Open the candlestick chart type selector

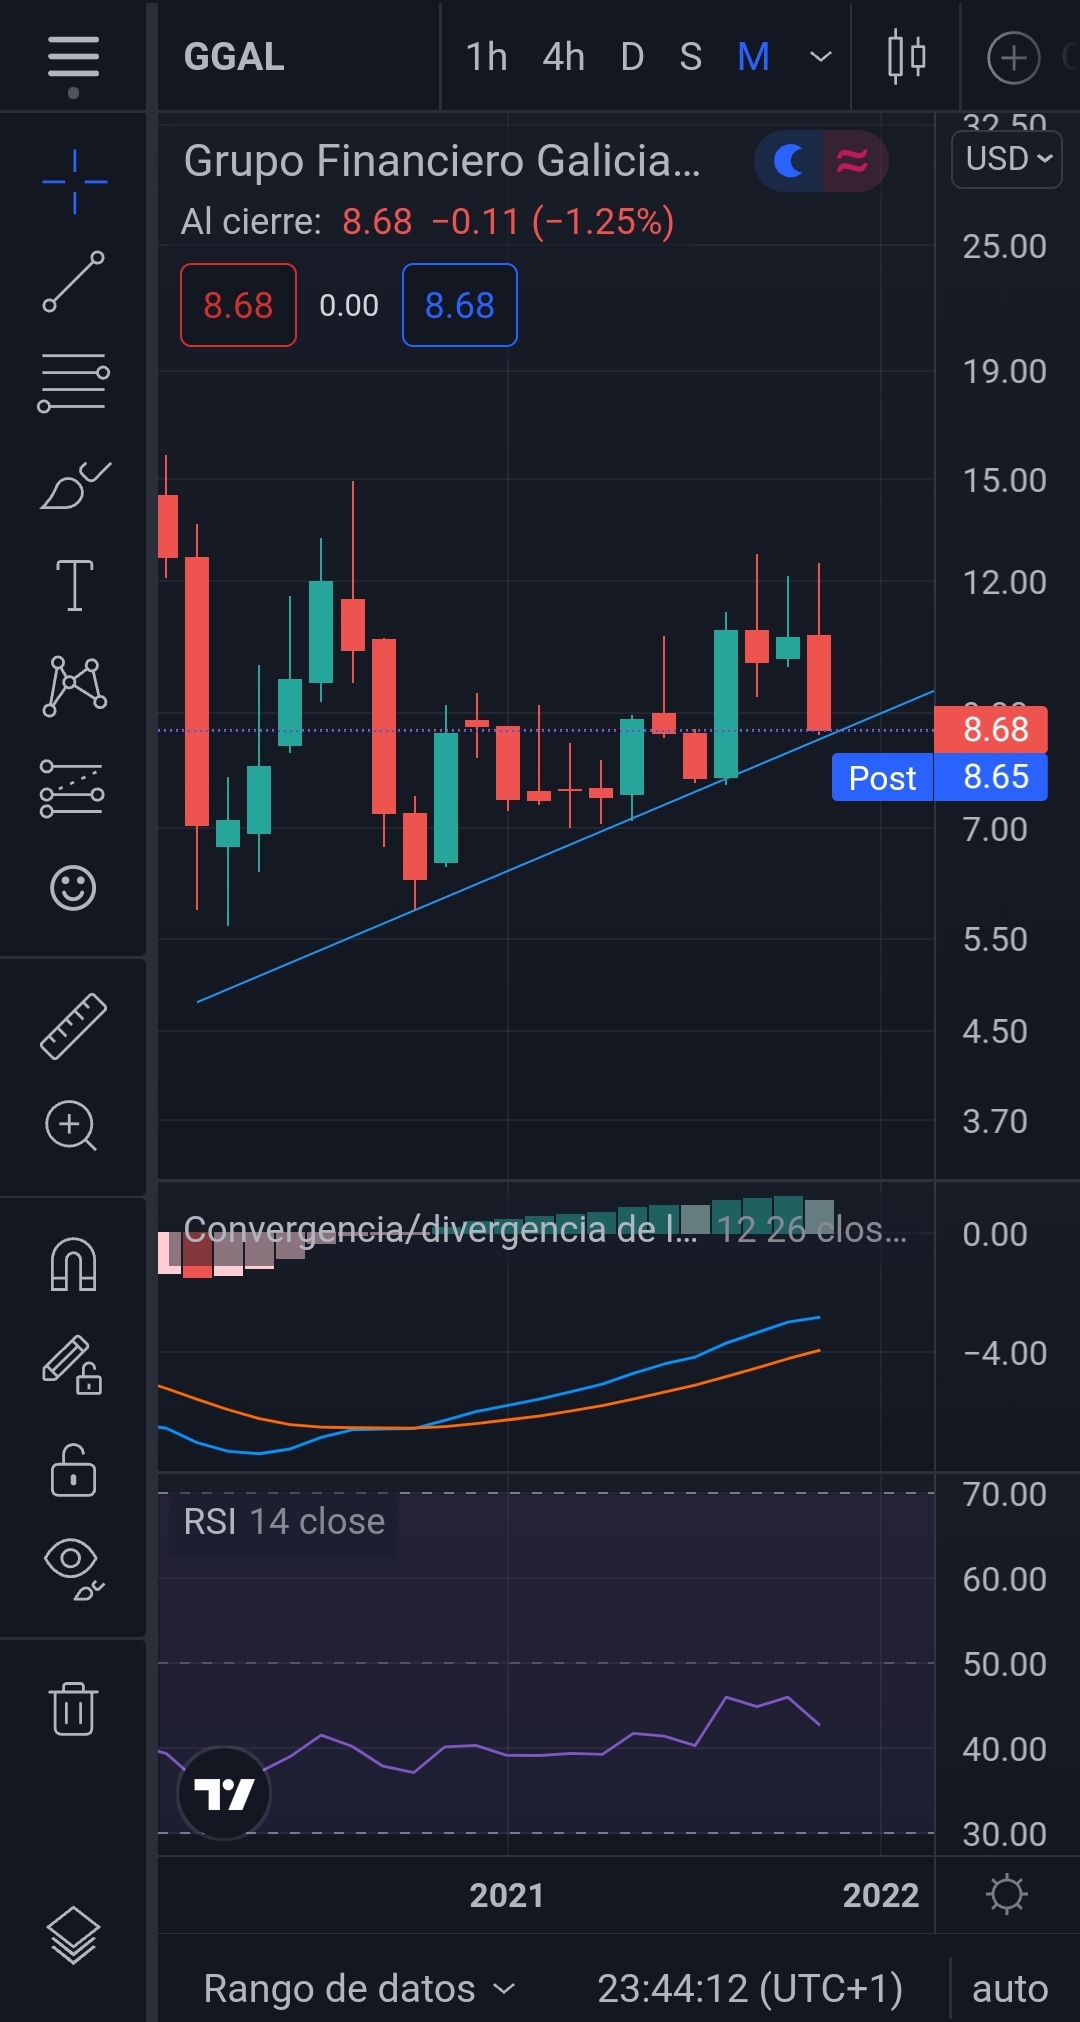pos(906,57)
